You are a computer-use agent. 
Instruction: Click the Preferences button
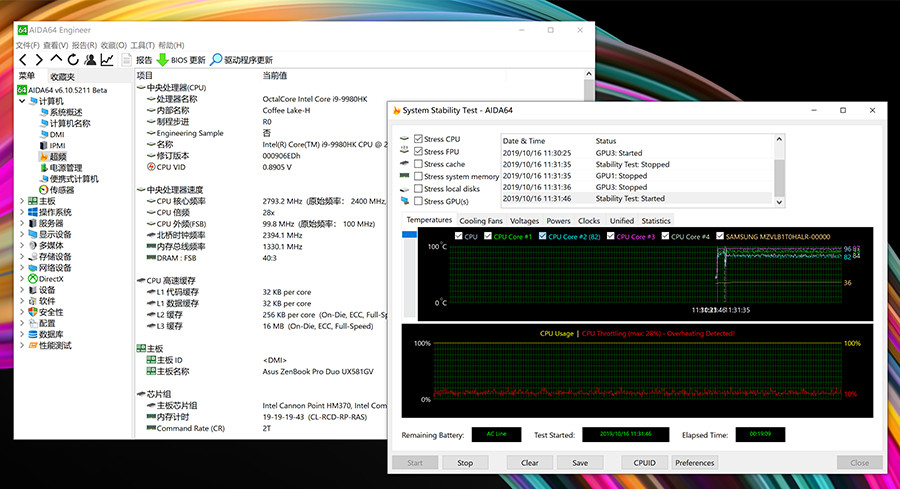pyautogui.click(x=695, y=463)
